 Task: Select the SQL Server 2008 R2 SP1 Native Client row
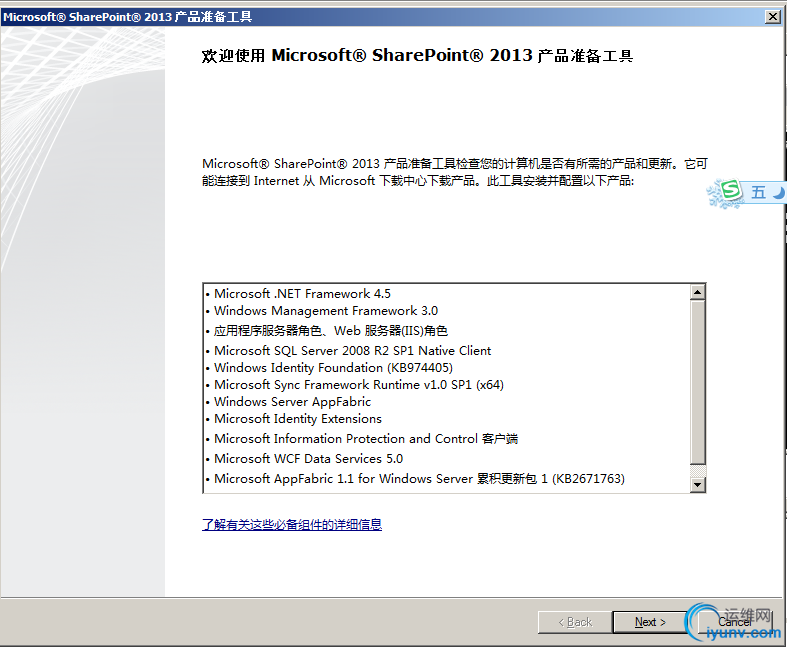coord(348,350)
